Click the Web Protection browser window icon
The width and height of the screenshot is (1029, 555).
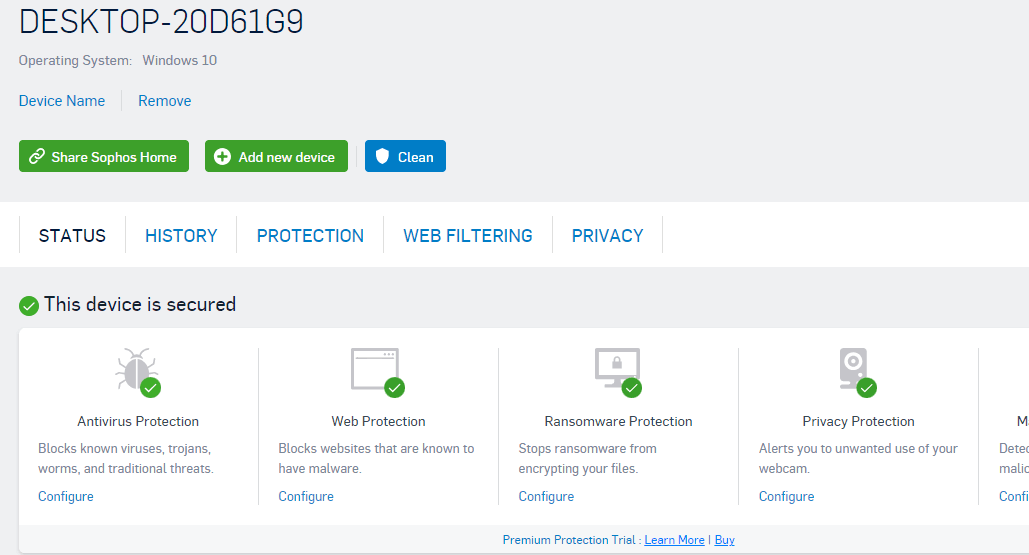(376, 371)
